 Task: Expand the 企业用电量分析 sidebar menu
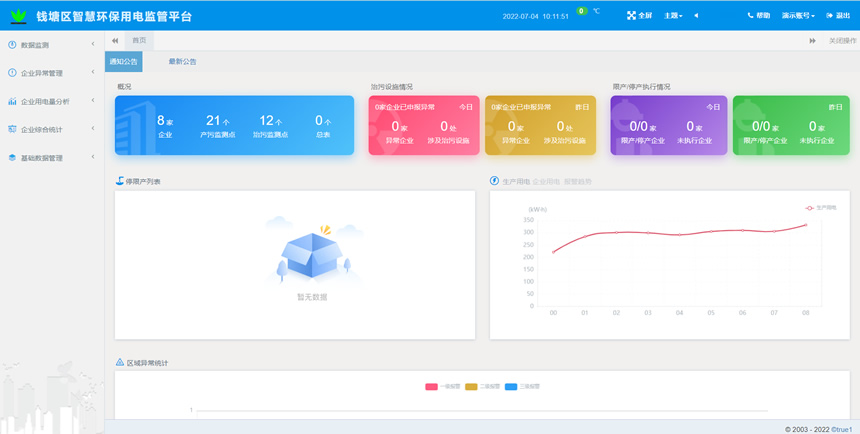tap(51, 101)
